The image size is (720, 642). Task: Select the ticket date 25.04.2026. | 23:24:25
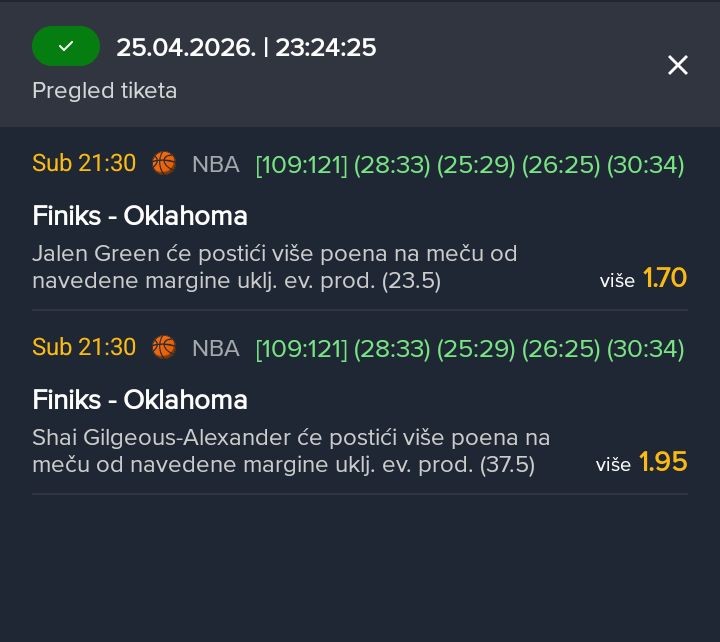click(x=246, y=47)
